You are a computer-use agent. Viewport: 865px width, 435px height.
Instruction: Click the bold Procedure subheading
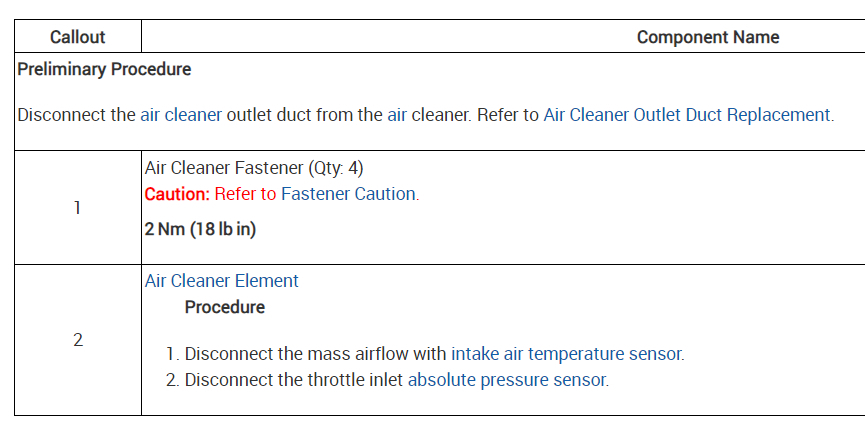point(225,307)
